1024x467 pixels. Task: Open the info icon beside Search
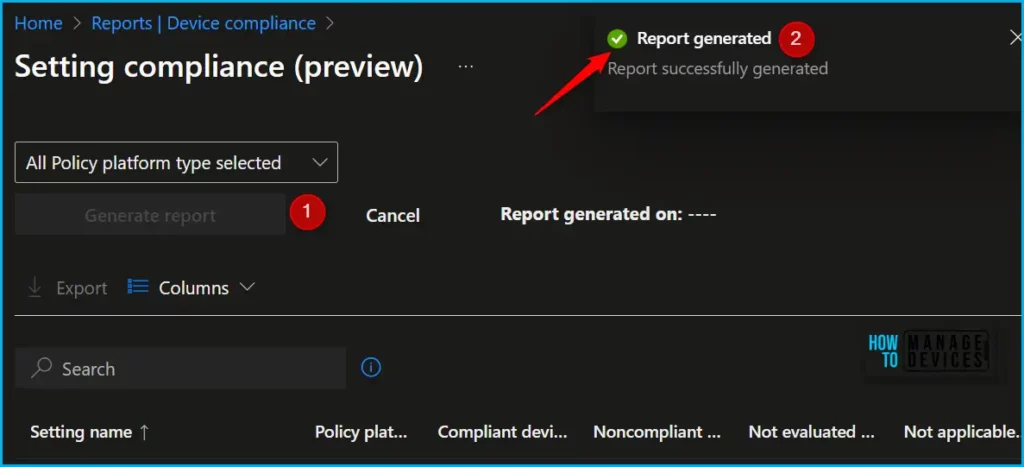tap(371, 368)
